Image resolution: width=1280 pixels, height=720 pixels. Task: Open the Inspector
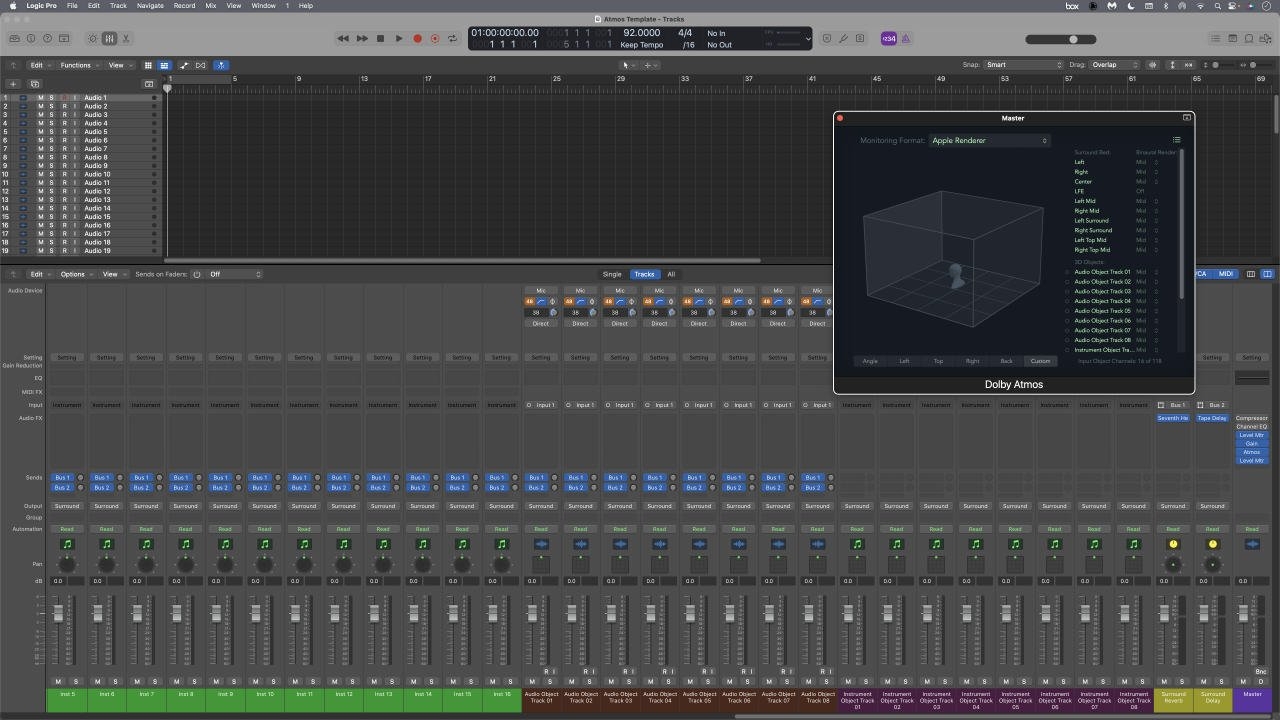[x=30, y=38]
